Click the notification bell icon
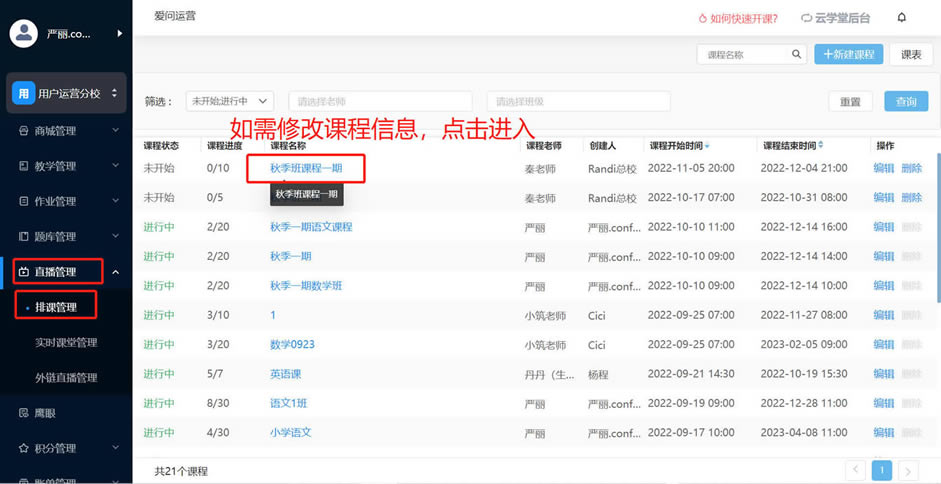The height and width of the screenshot is (484, 941). click(902, 18)
